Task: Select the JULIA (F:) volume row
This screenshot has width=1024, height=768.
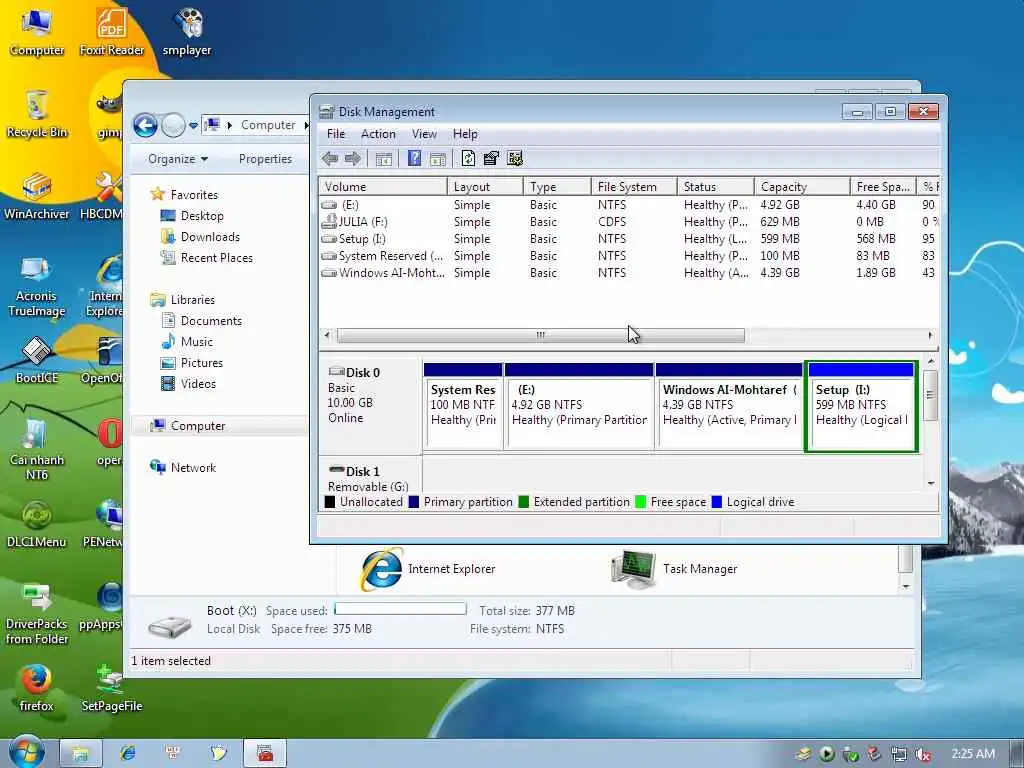Action: click(x=629, y=222)
